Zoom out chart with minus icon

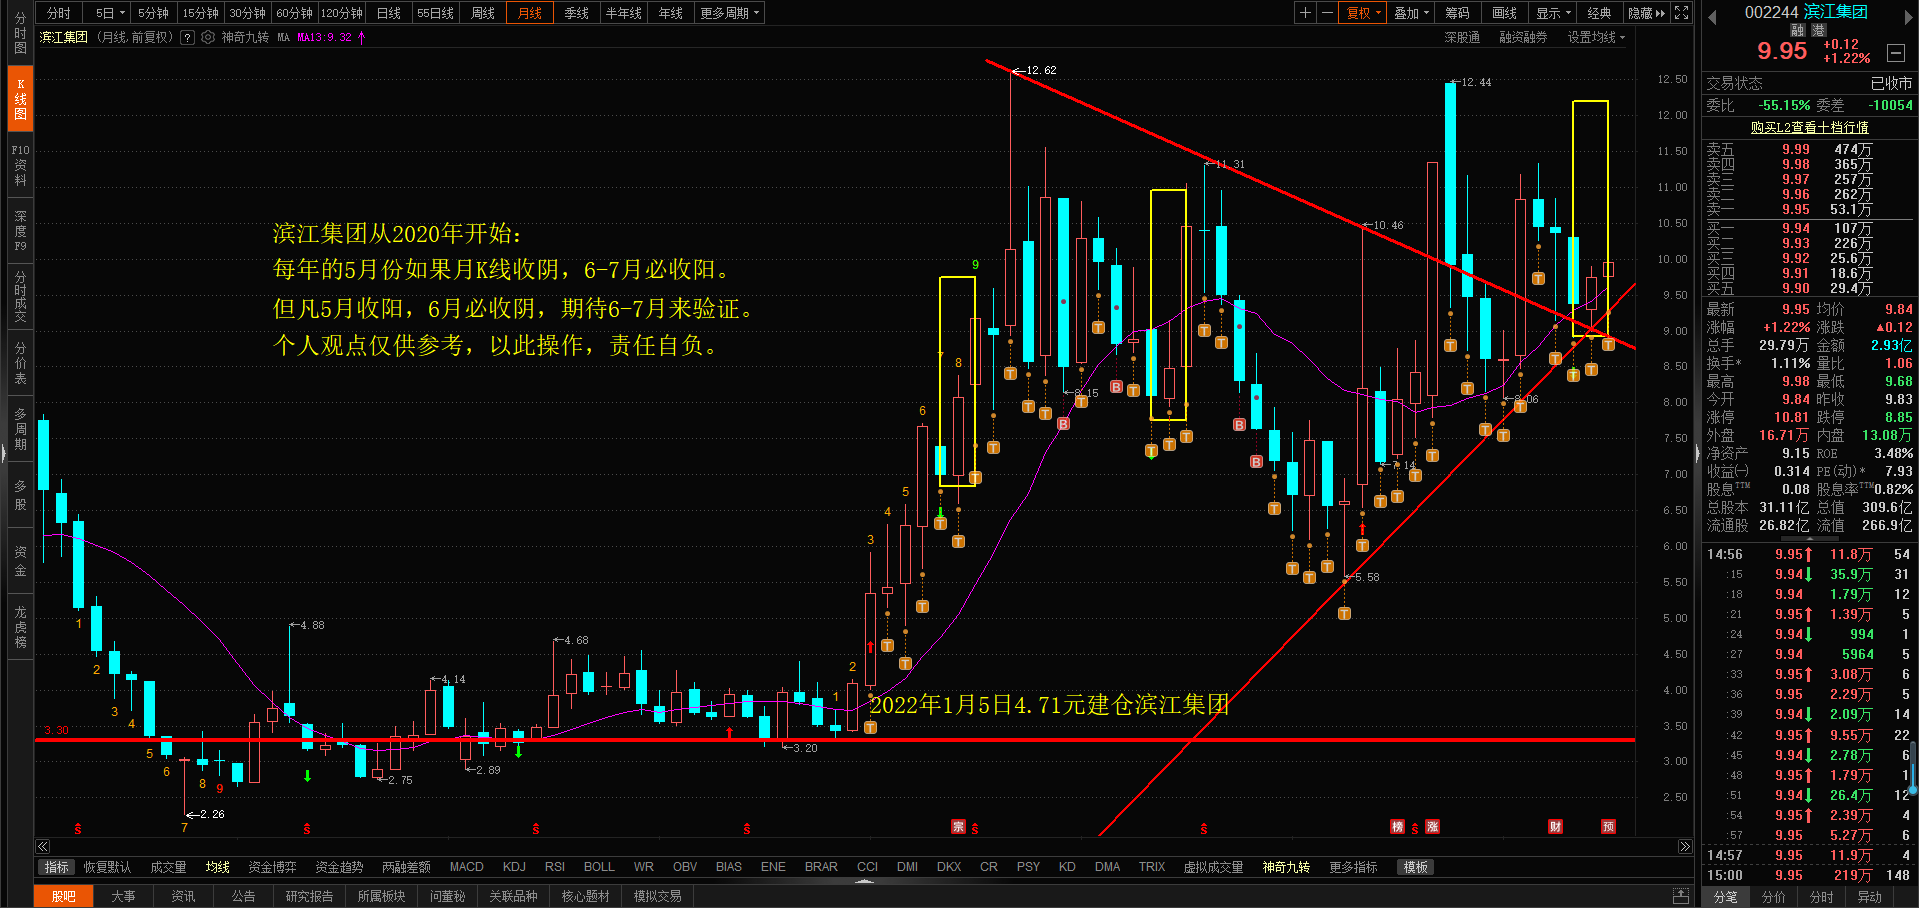pyautogui.click(x=1327, y=13)
